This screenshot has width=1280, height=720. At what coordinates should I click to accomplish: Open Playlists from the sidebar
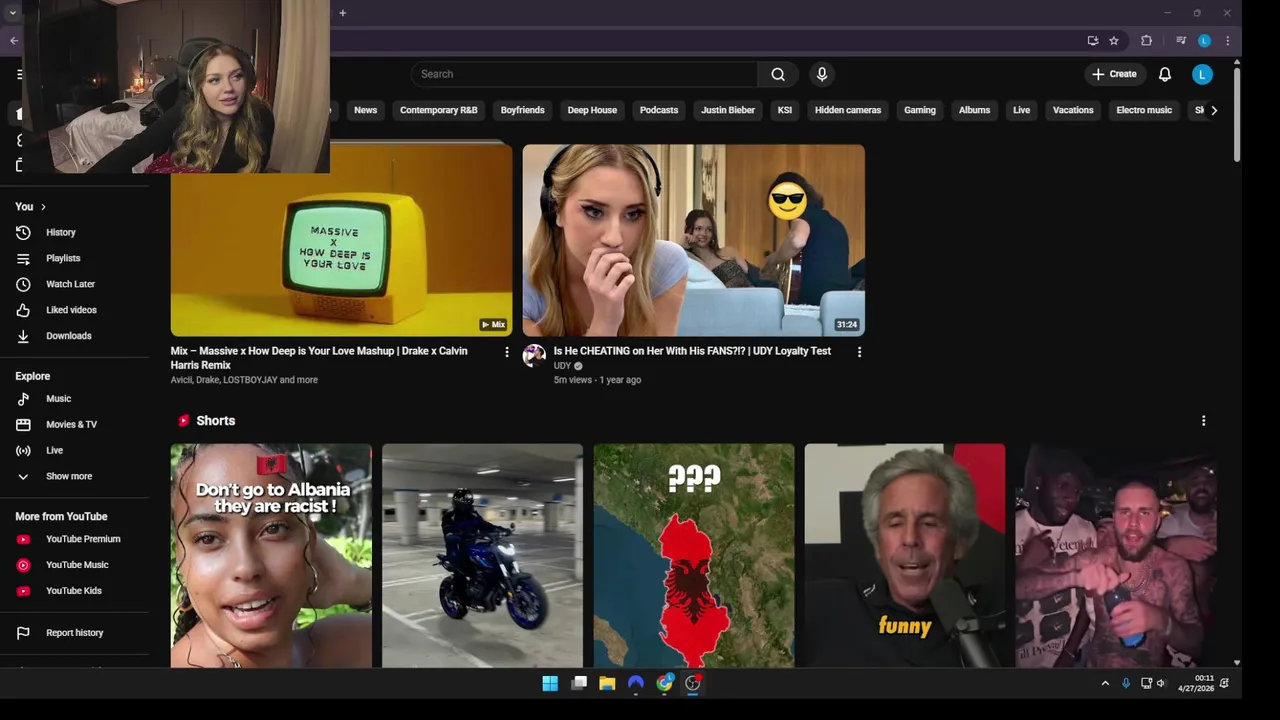tap(62, 258)
